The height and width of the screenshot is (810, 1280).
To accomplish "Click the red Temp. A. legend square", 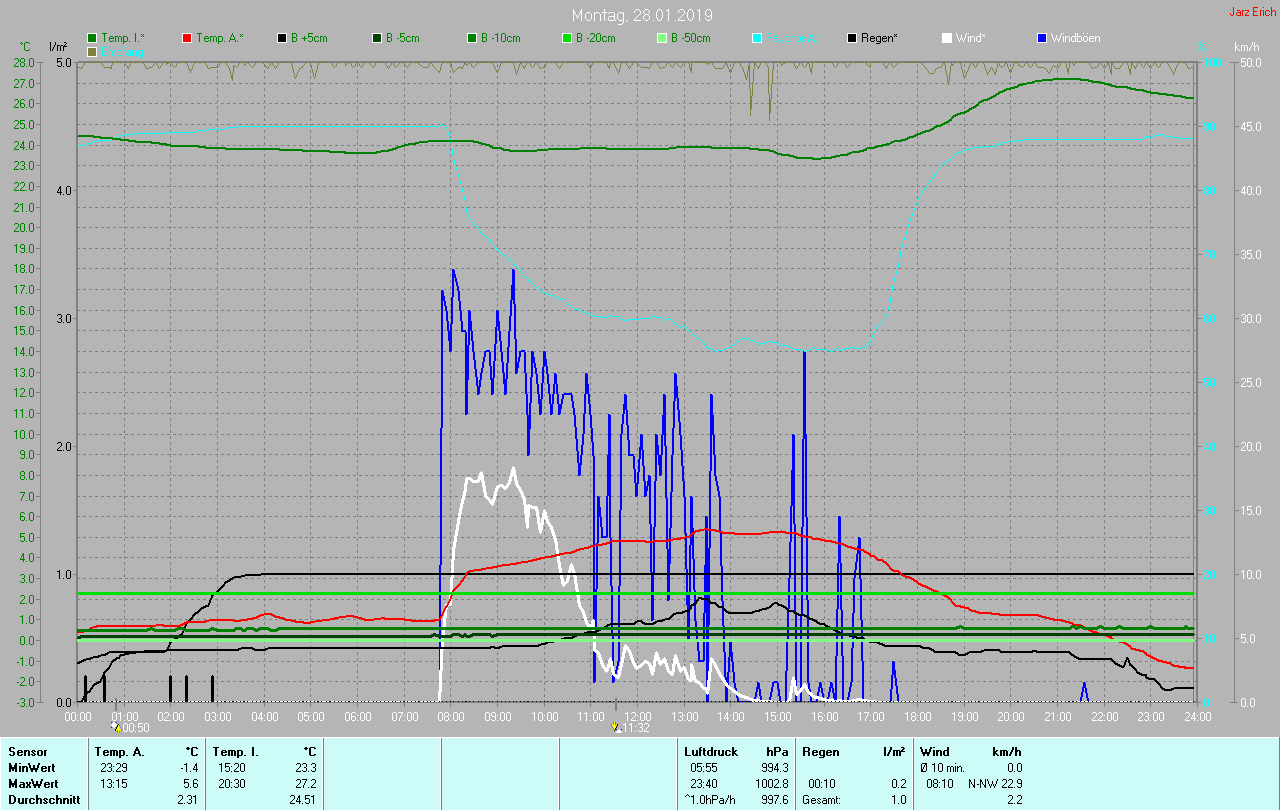I will pos(188,38).
